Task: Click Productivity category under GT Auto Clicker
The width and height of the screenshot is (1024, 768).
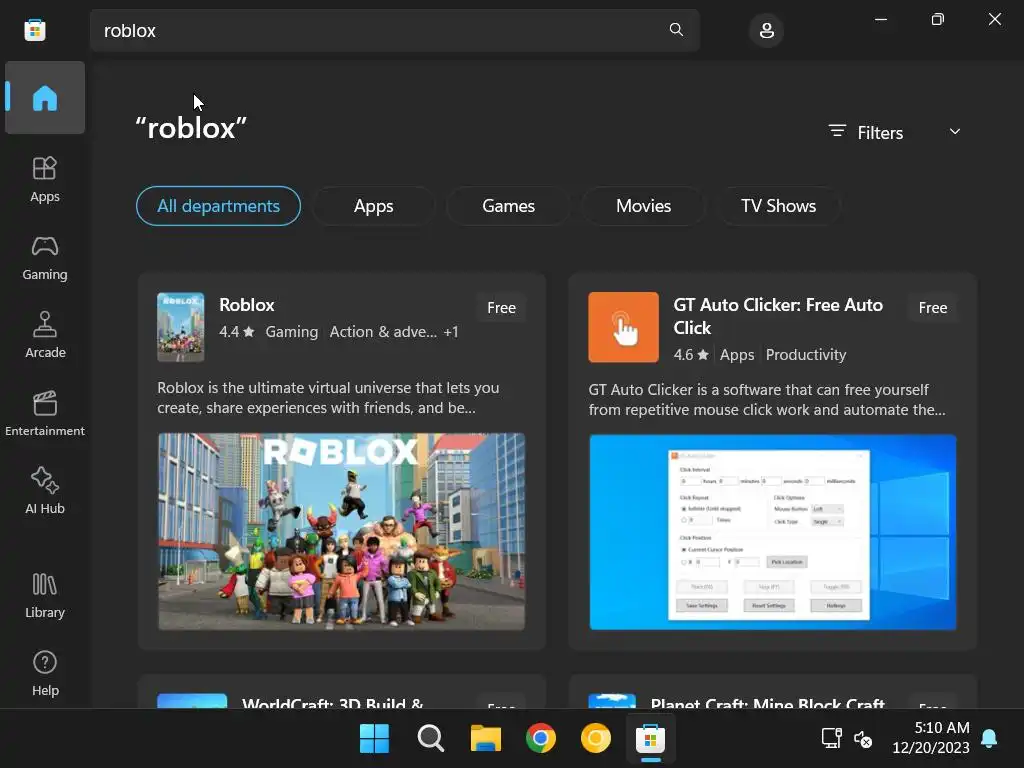Action: pyautogui.click(x=806, y=355)
